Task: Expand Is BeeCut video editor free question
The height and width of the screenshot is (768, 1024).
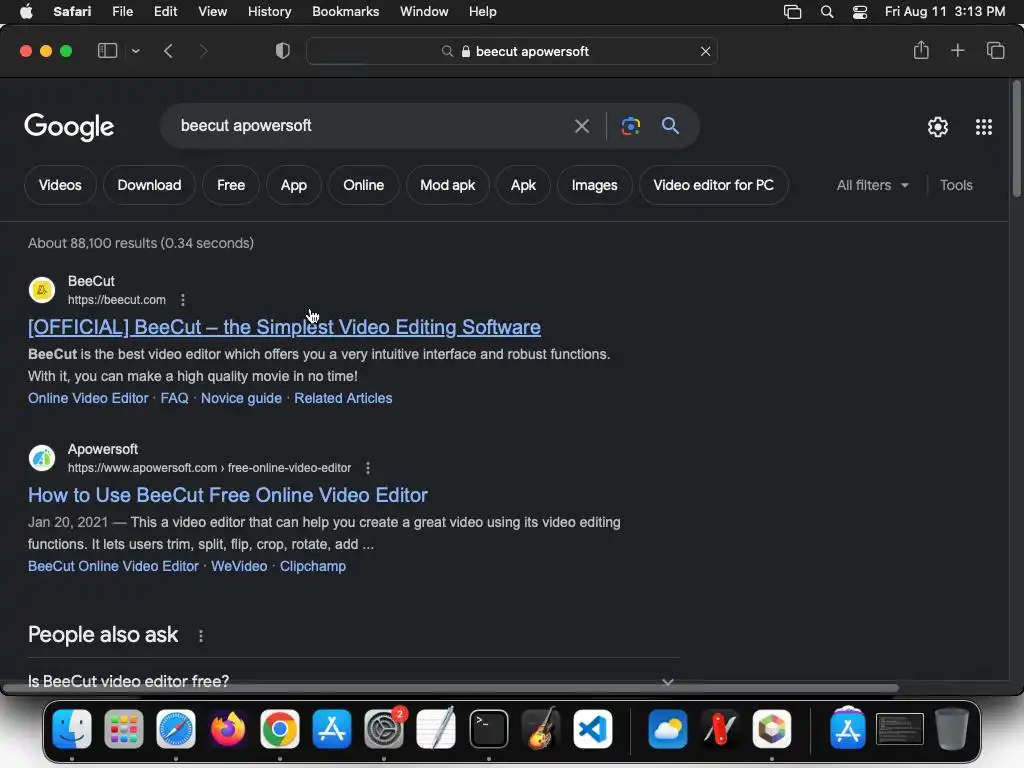Action: pos(353,681)
